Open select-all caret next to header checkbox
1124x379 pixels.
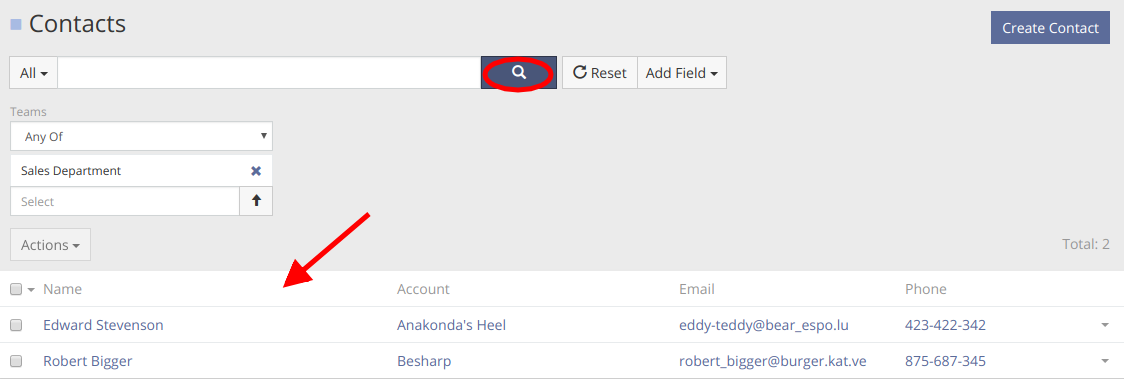31,290
